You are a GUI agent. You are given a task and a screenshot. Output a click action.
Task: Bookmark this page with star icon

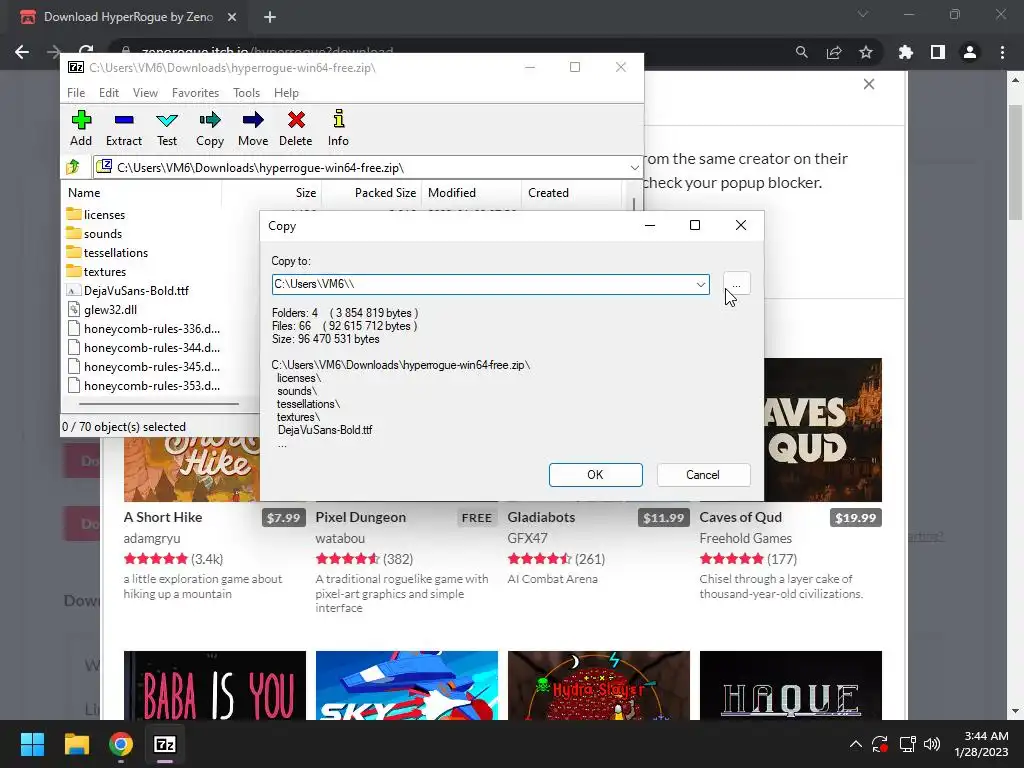[x=866, y=52]
